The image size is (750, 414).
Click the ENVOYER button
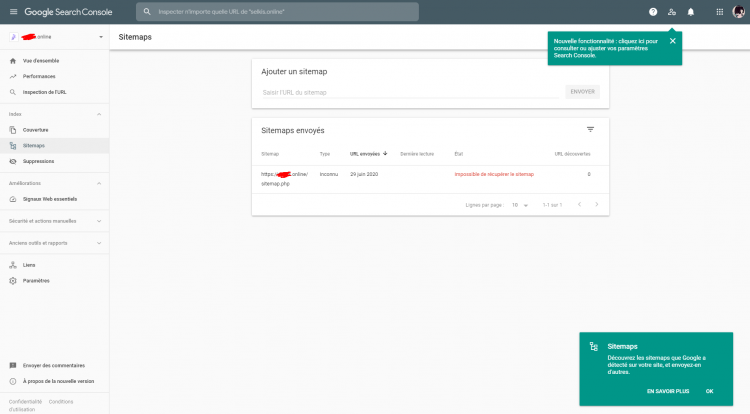(582, 92)
